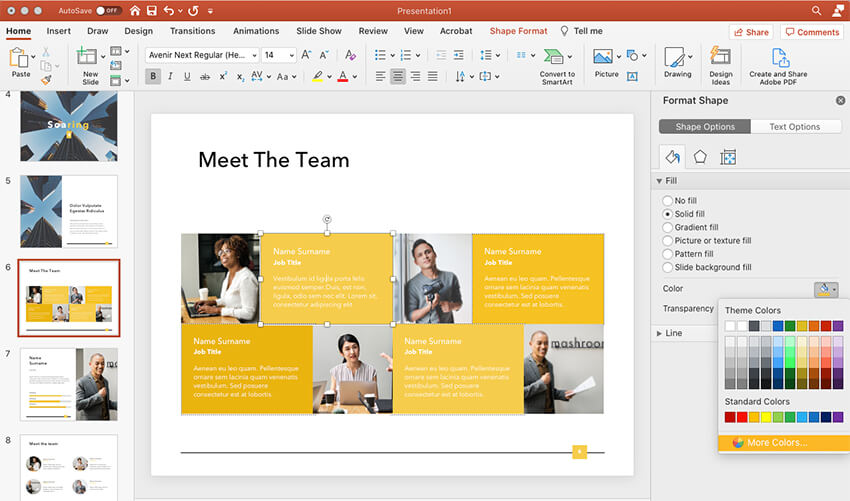Open the font size dropdown
The width and height of the screenshot is (850, 501).
(x=292, y=55)
